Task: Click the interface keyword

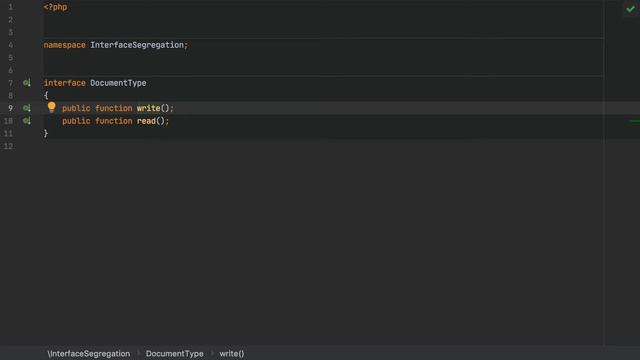Action: (64, 83)
